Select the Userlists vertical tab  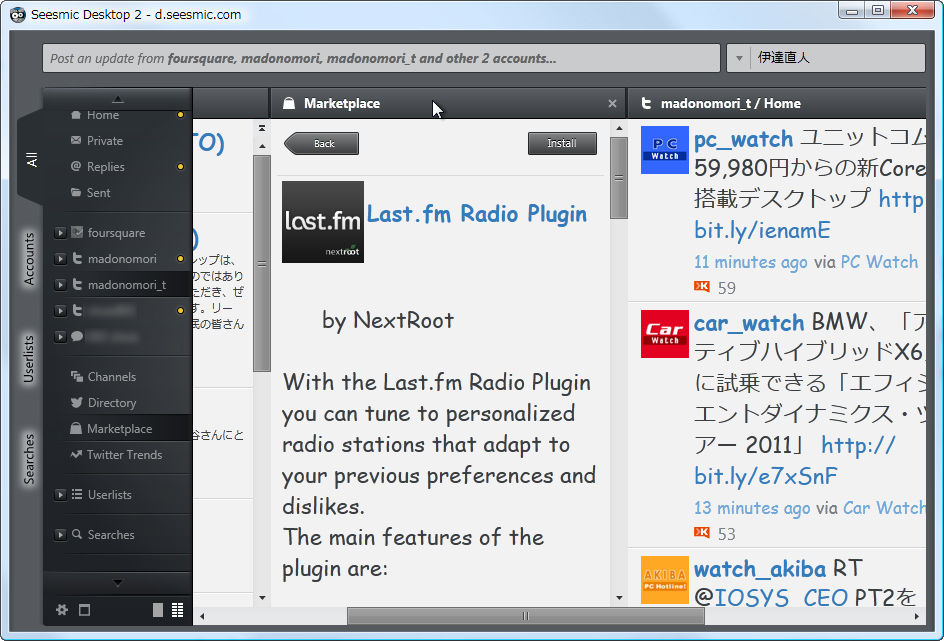point(29,359)
